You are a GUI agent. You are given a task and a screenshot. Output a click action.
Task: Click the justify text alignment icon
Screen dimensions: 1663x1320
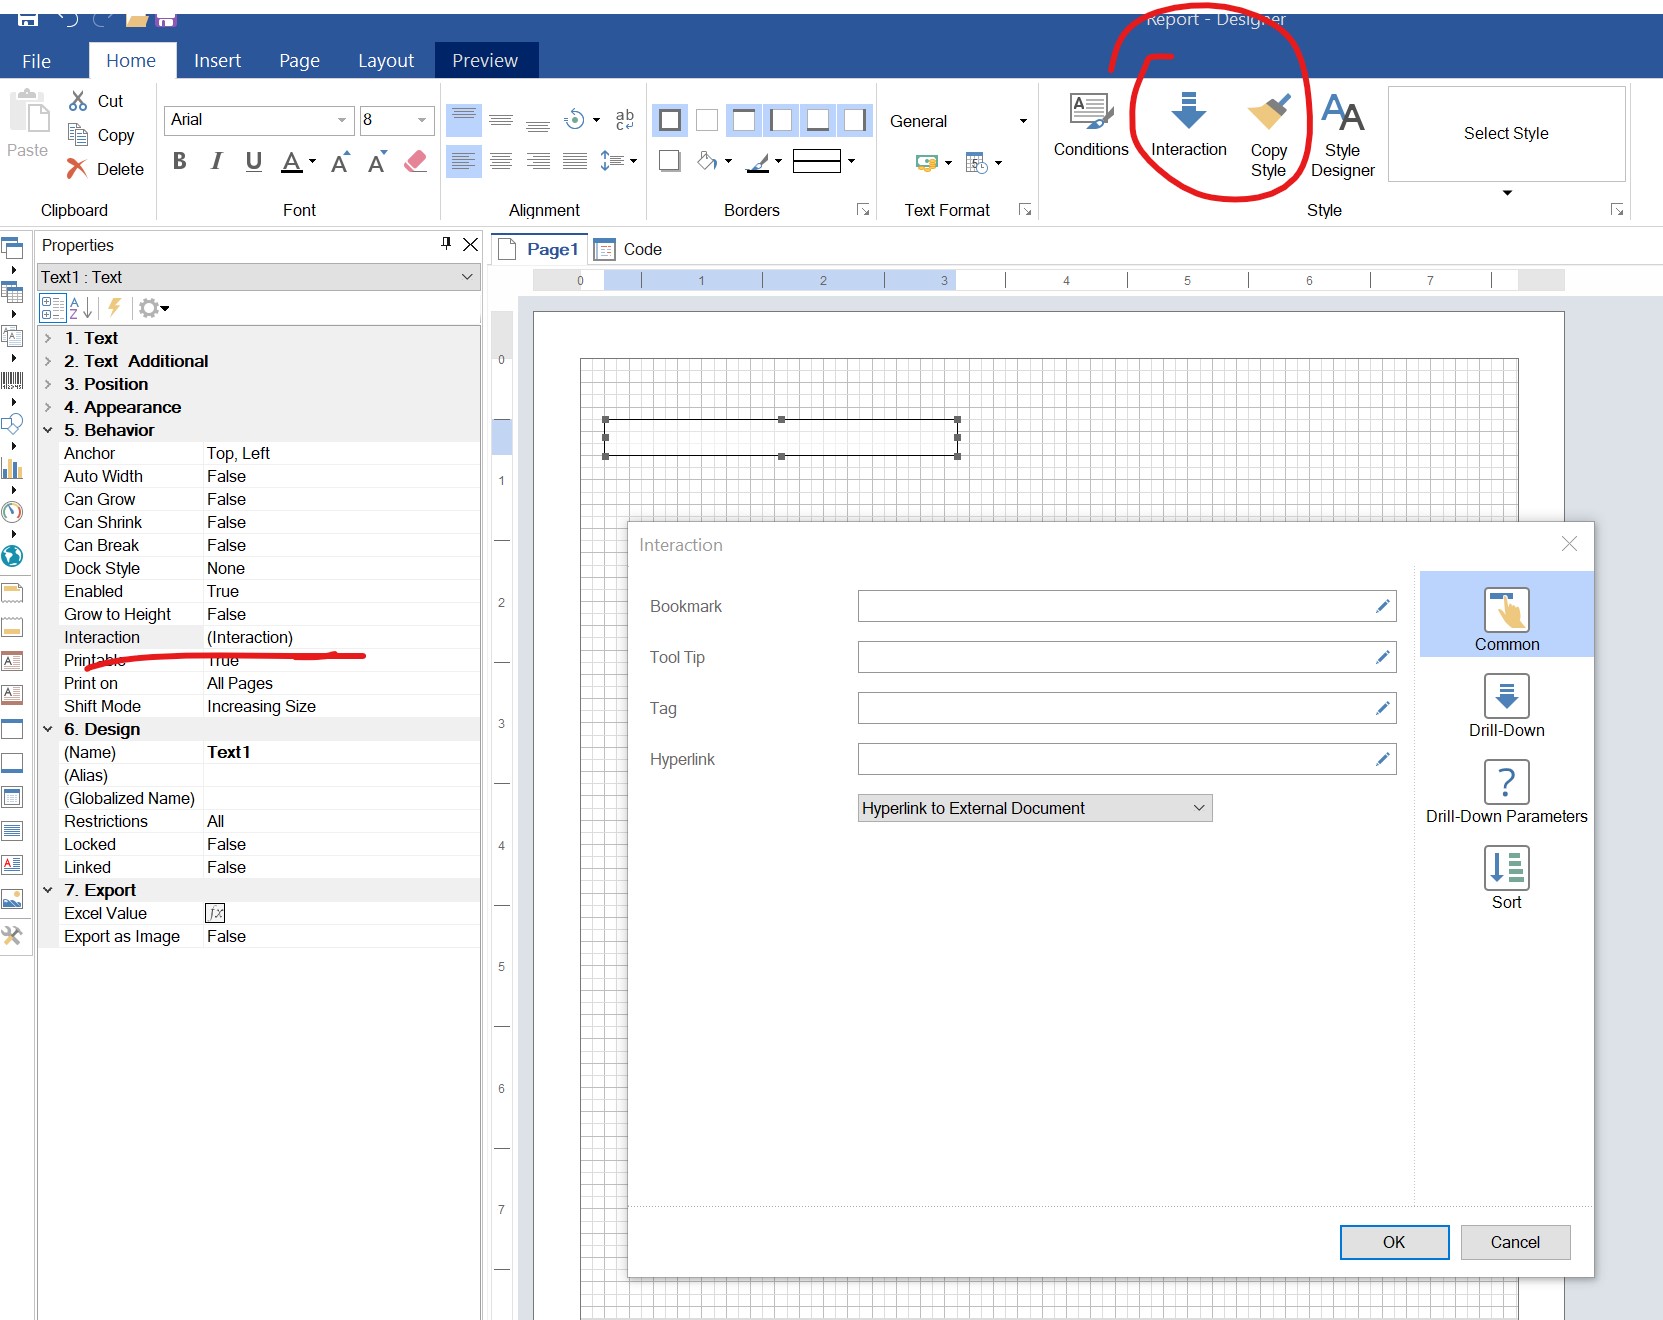coord(575,161)
